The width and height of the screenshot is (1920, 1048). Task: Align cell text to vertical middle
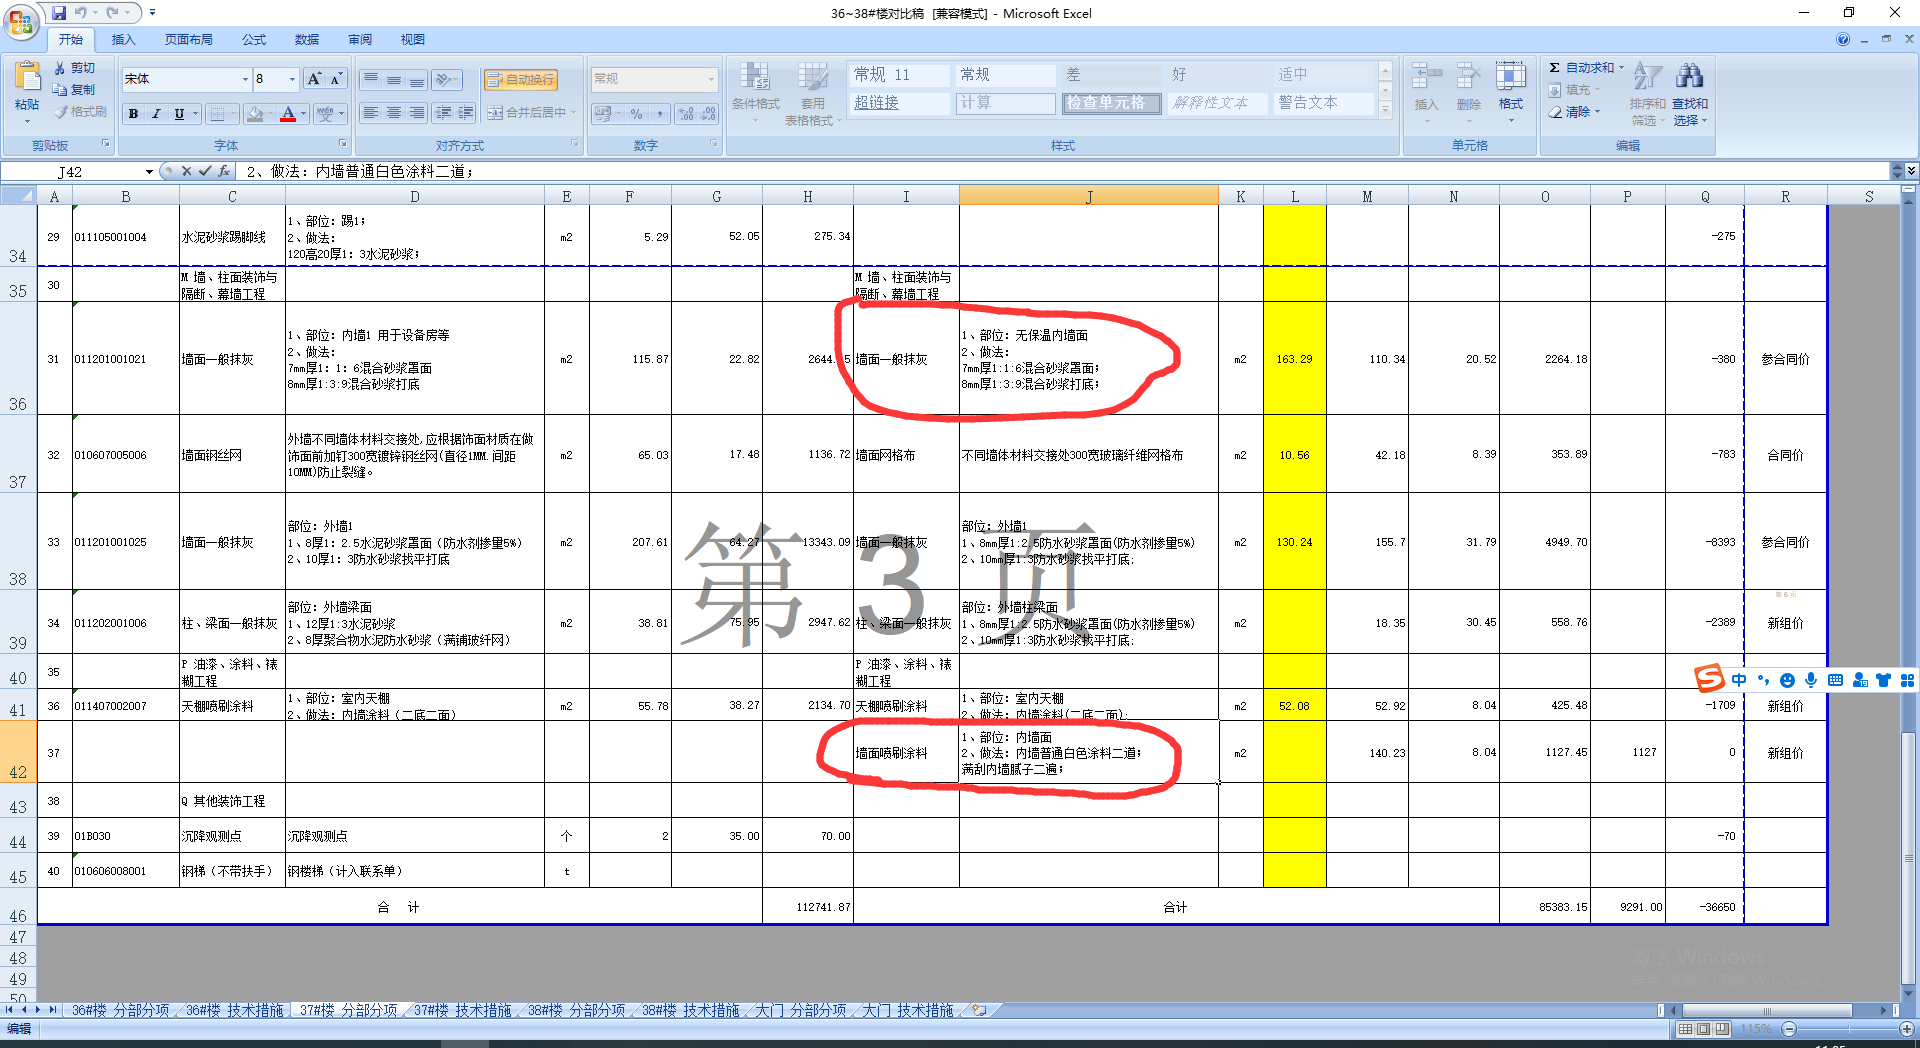coord(394,79)
